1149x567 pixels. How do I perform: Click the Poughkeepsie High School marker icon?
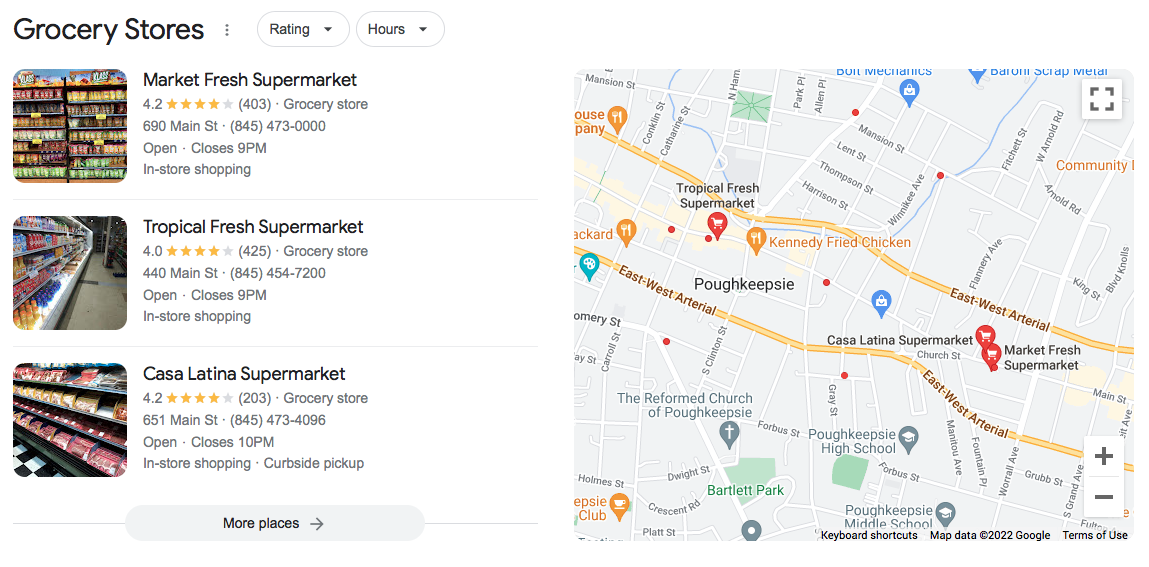click(909, 437)
